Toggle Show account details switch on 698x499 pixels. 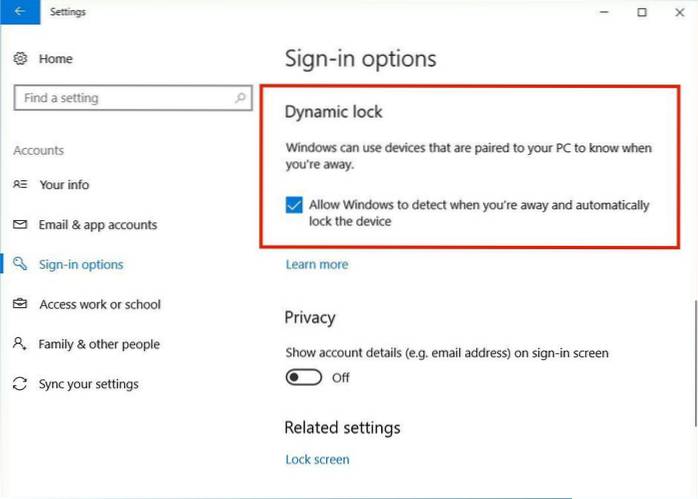pyautogui.click(x=304, y=377)
